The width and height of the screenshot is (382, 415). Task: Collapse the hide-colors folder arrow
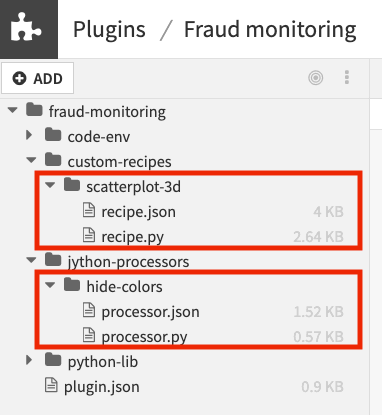point(50,285)
